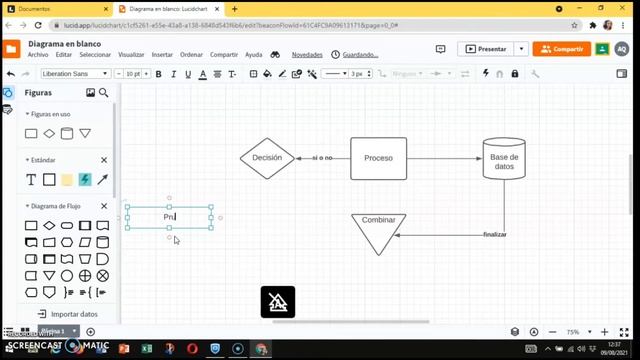
Task: Select the arrow line shape in Estándar
Action: (x=103, y=180)
